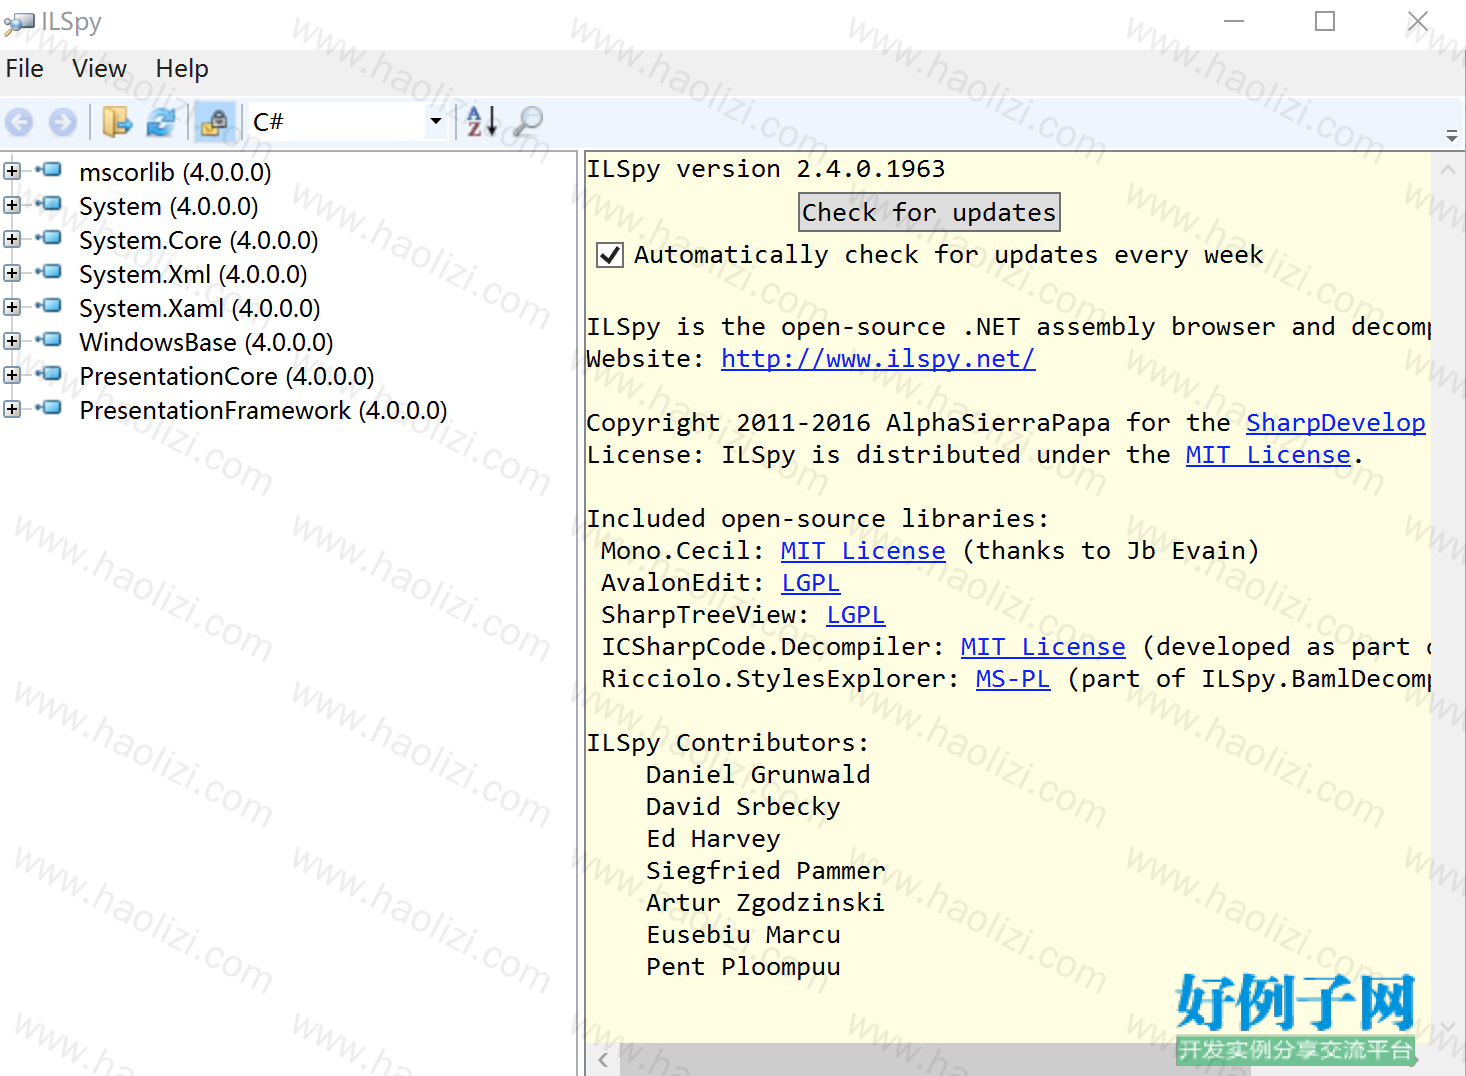The width and height of the screenshot is (1466, 1076).
Task: Click contributor name Artur Zgodzinski
Action: coord(766,903)
